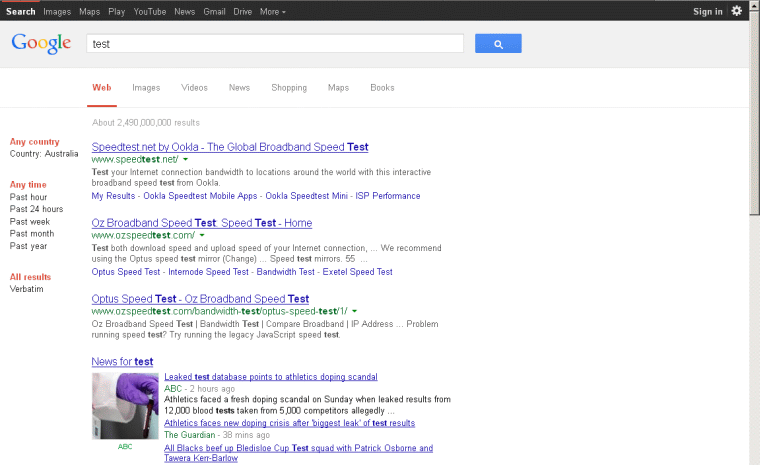Open the Guardian 'Athletics faces new doping crisis' article
760x465 pixels.
(x=289, y=423)
